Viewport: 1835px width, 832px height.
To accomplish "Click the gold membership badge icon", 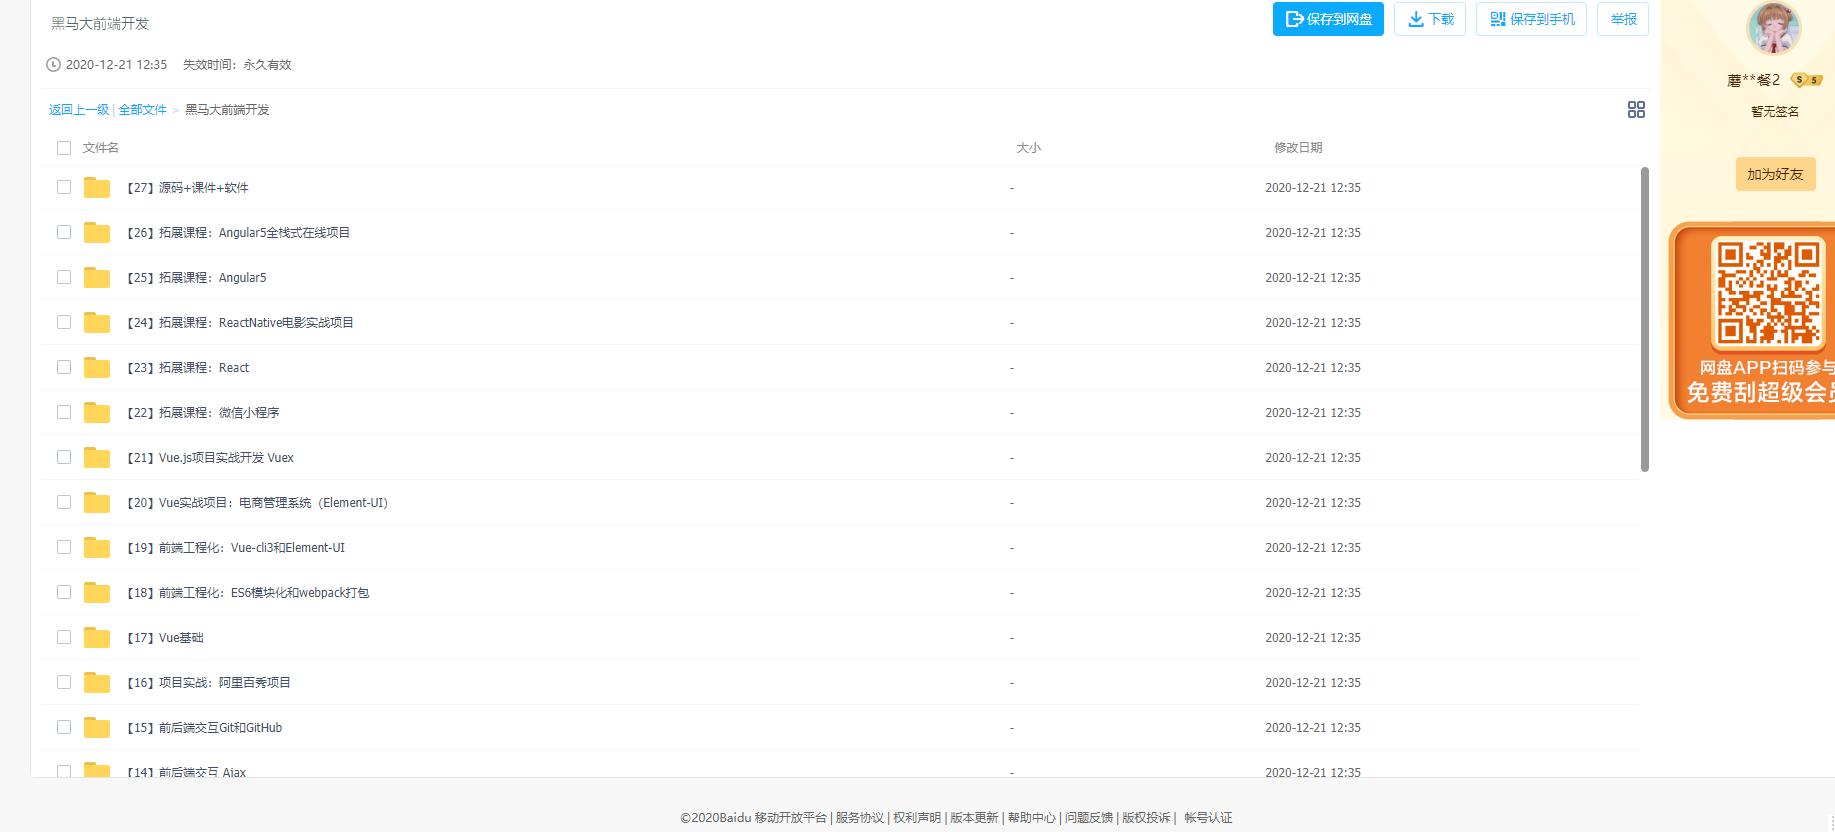I will (1806, 80).
